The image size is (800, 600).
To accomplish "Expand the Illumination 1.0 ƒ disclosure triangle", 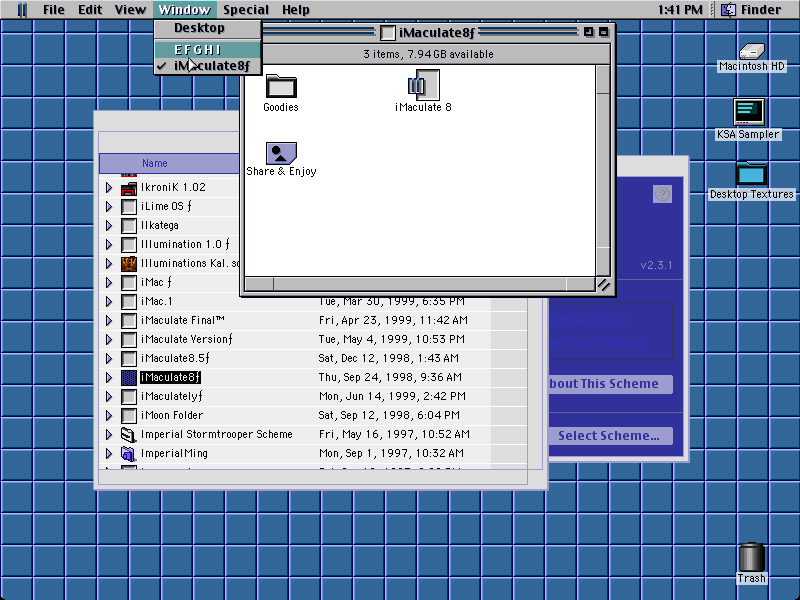I will [109, 244].
